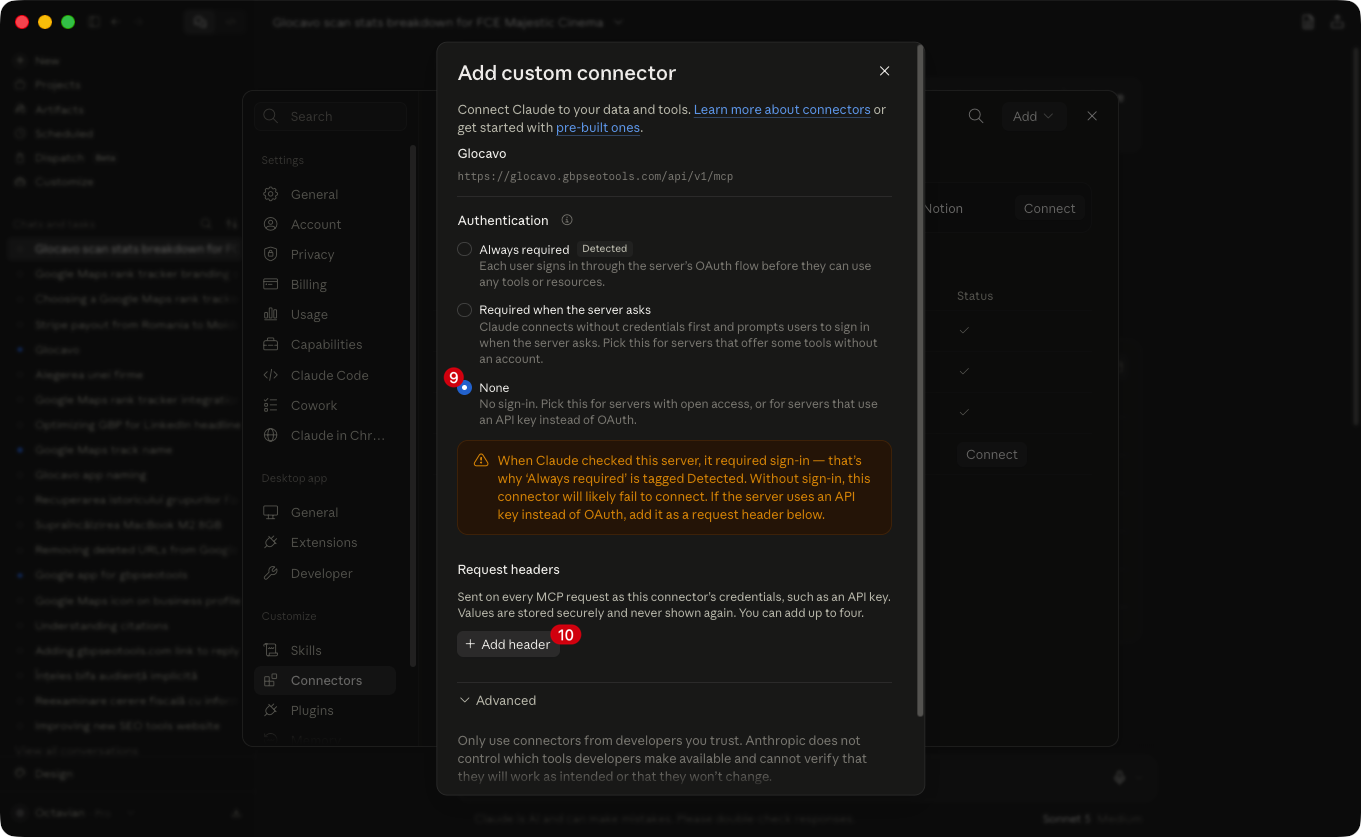This screenshot has width=1361, height=837.
Task: Select the 'Always required' authentication option
Action: [x=464, y=249]
